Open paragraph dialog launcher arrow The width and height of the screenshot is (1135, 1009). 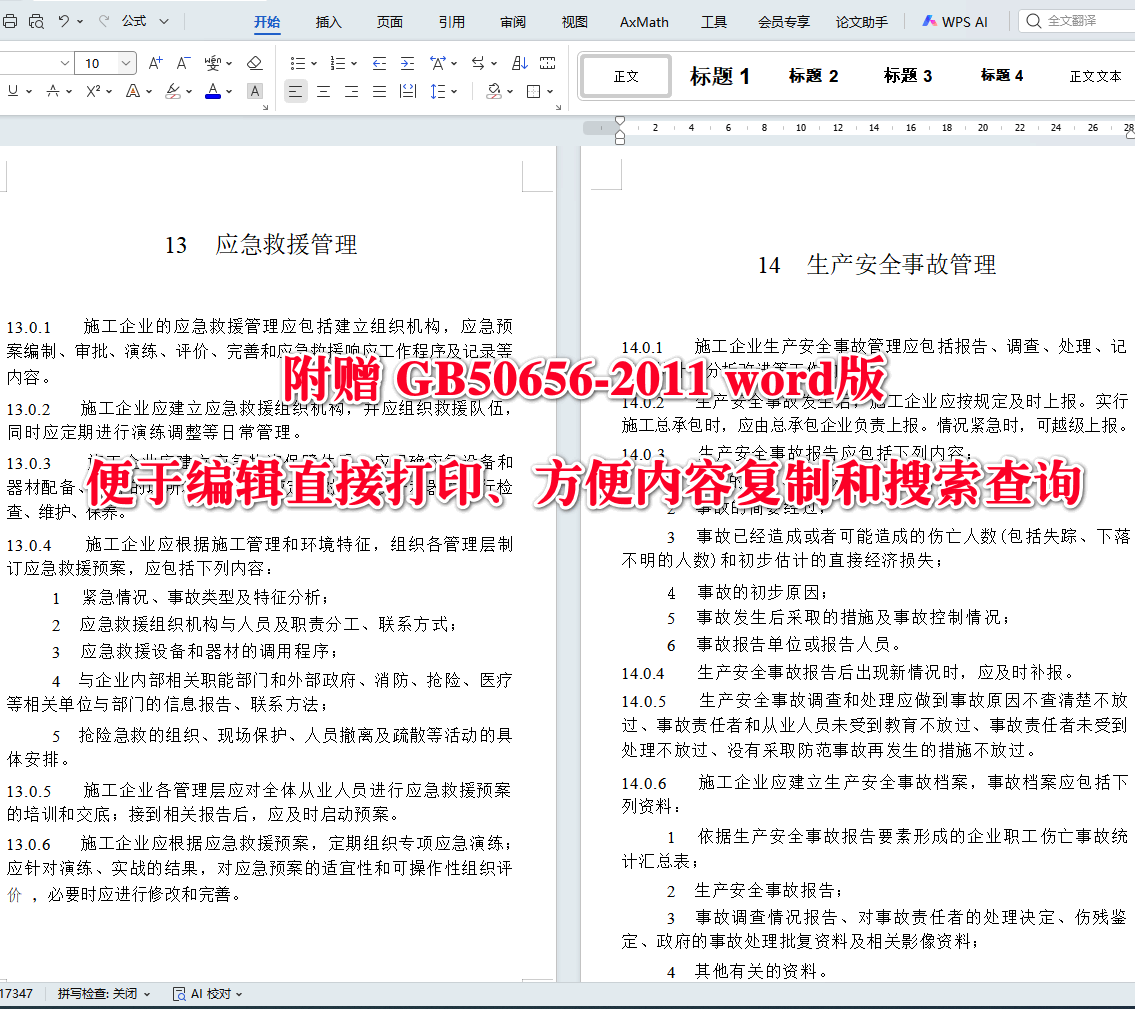coord(558,107)
